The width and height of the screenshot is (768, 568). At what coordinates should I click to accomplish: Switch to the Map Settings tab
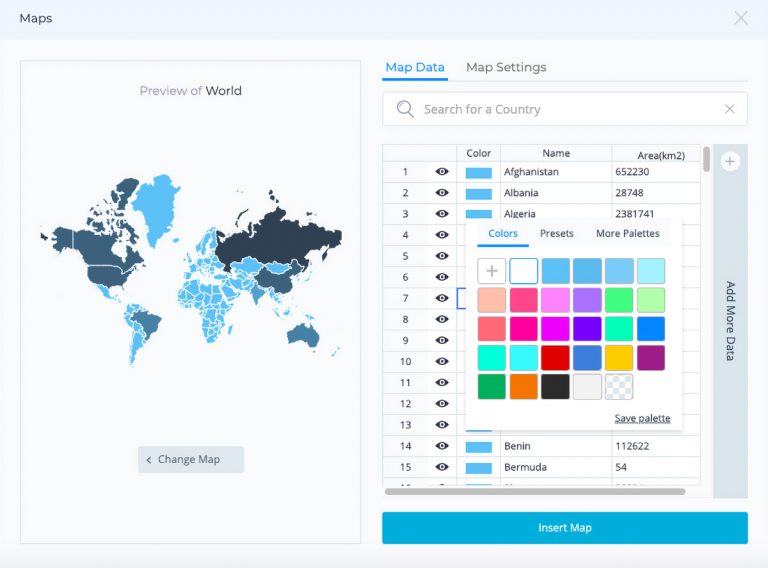(x=506, y=67)
